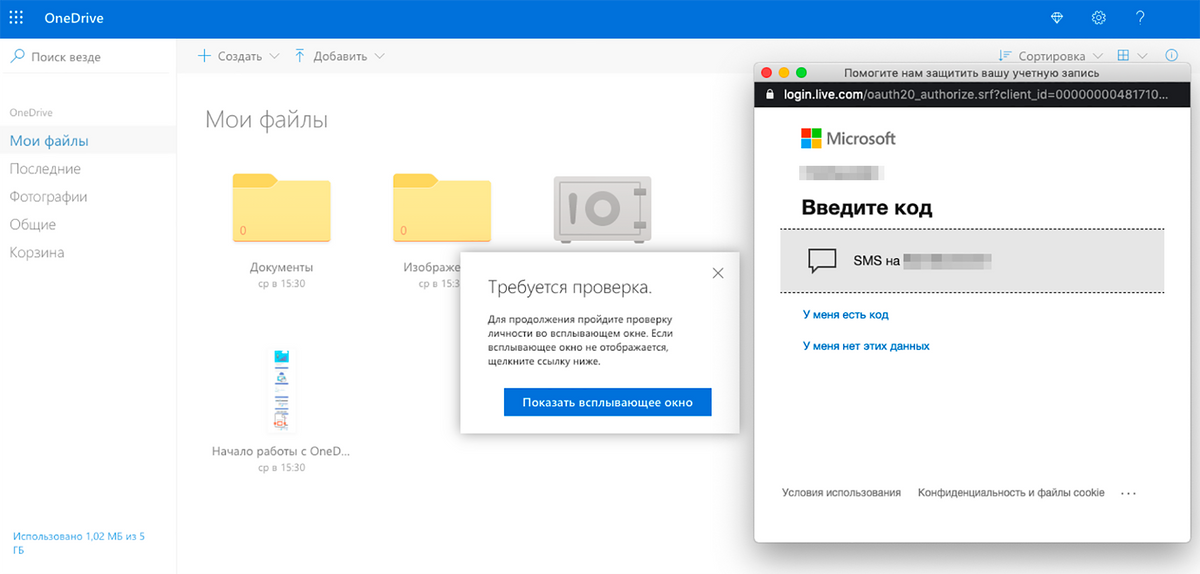The height and width of the screenshot is (574, 1200).
Task: Open the app launcher waffle icon
Action: click(x=16, y=18)
